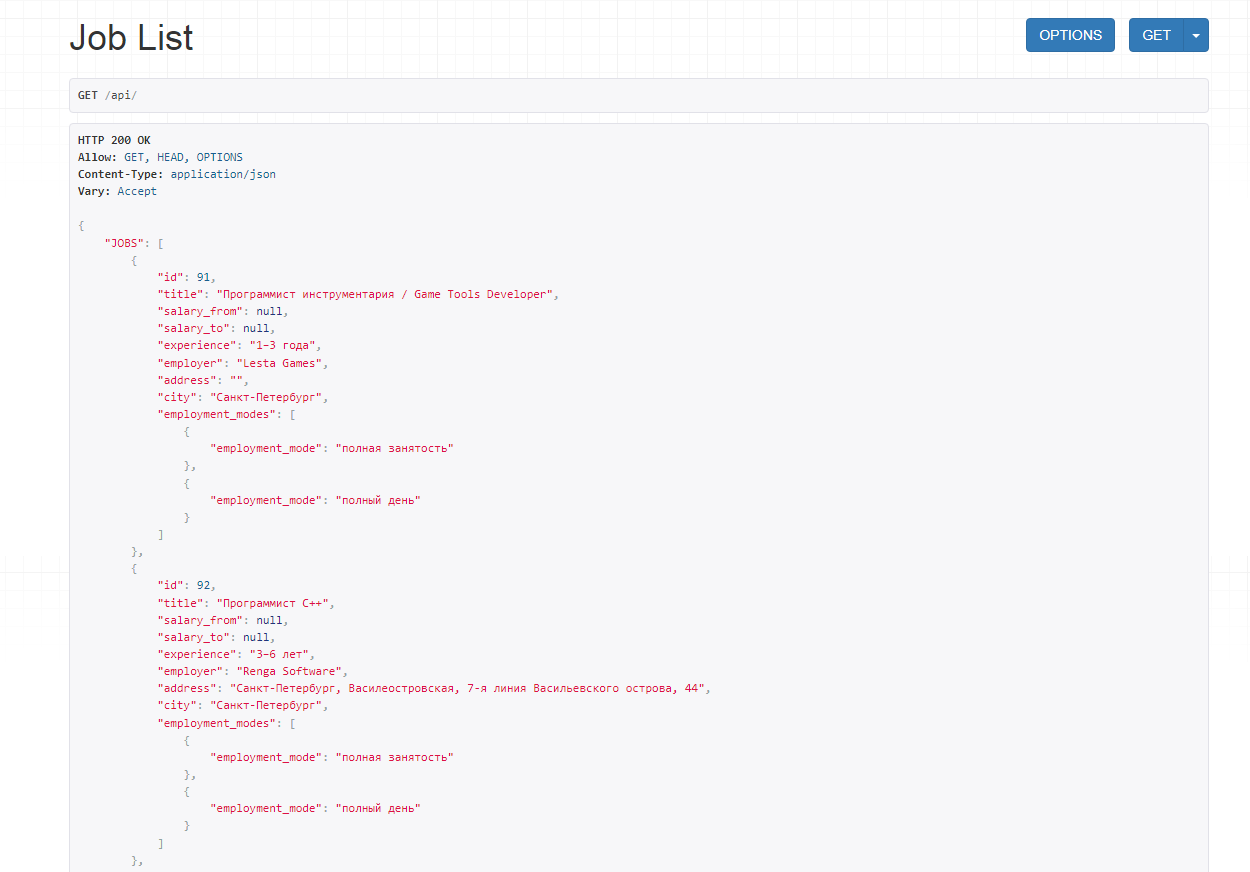
Task: Select the id value 91
Action: [203, 277]
